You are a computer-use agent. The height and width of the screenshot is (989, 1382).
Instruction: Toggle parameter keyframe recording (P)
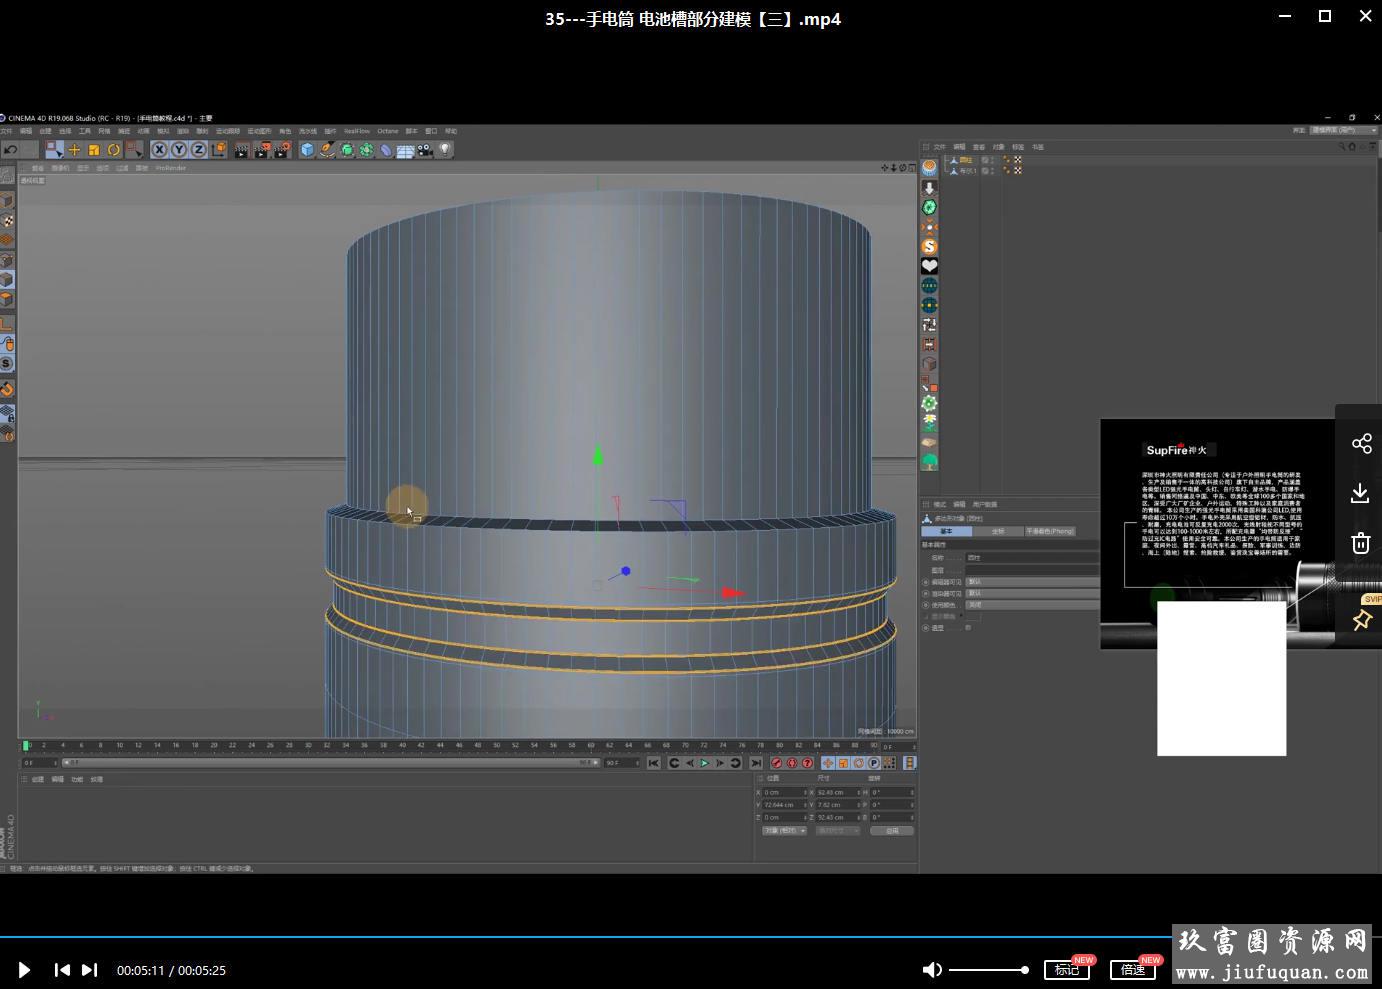tap(874, 763)
